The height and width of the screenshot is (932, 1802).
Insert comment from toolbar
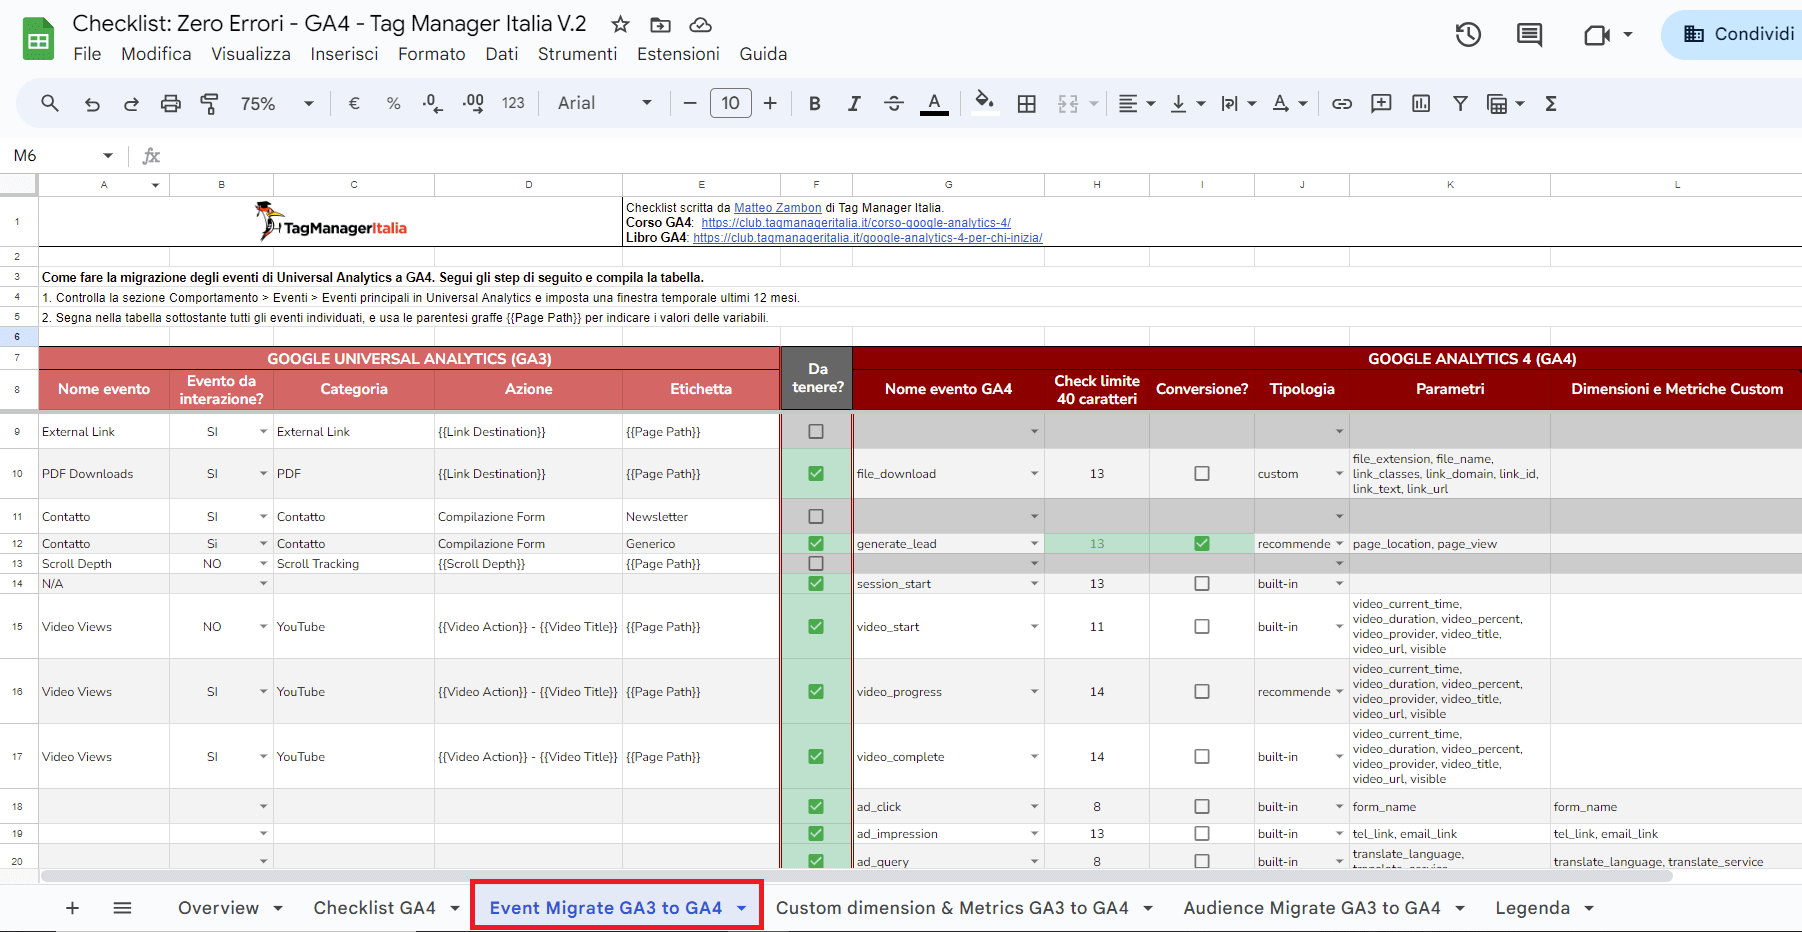coord(1381,103)
